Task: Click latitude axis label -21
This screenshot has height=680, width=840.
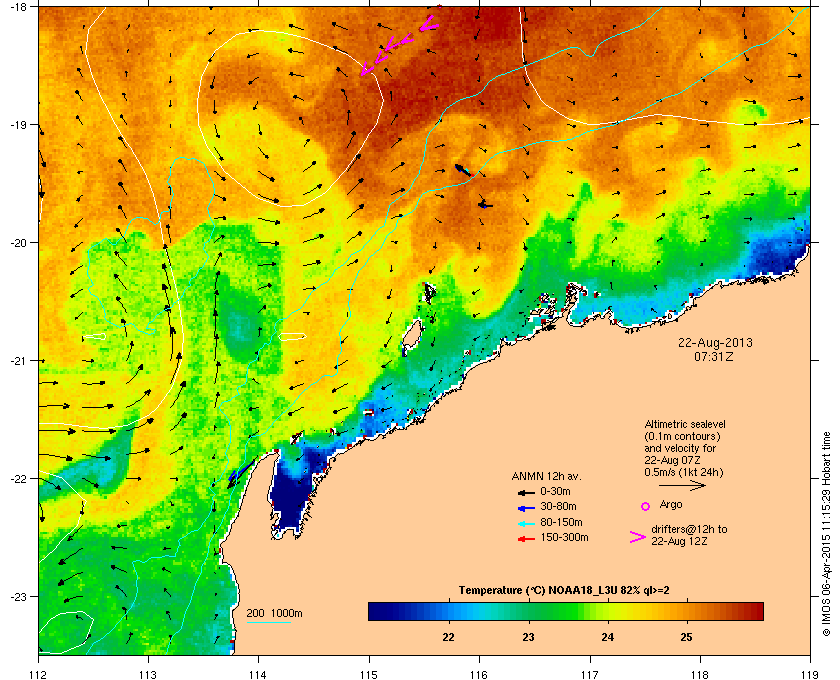Action: 18,361
